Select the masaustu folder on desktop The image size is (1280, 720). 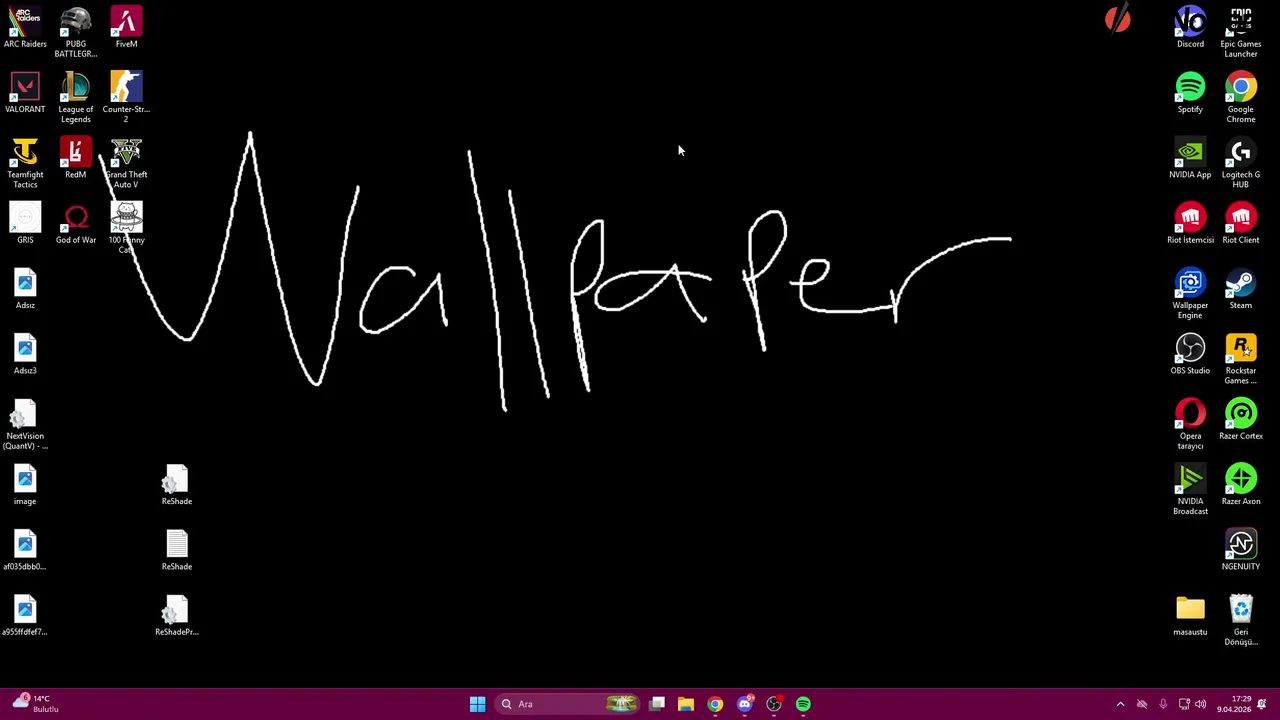click(x=1190, y=615)
